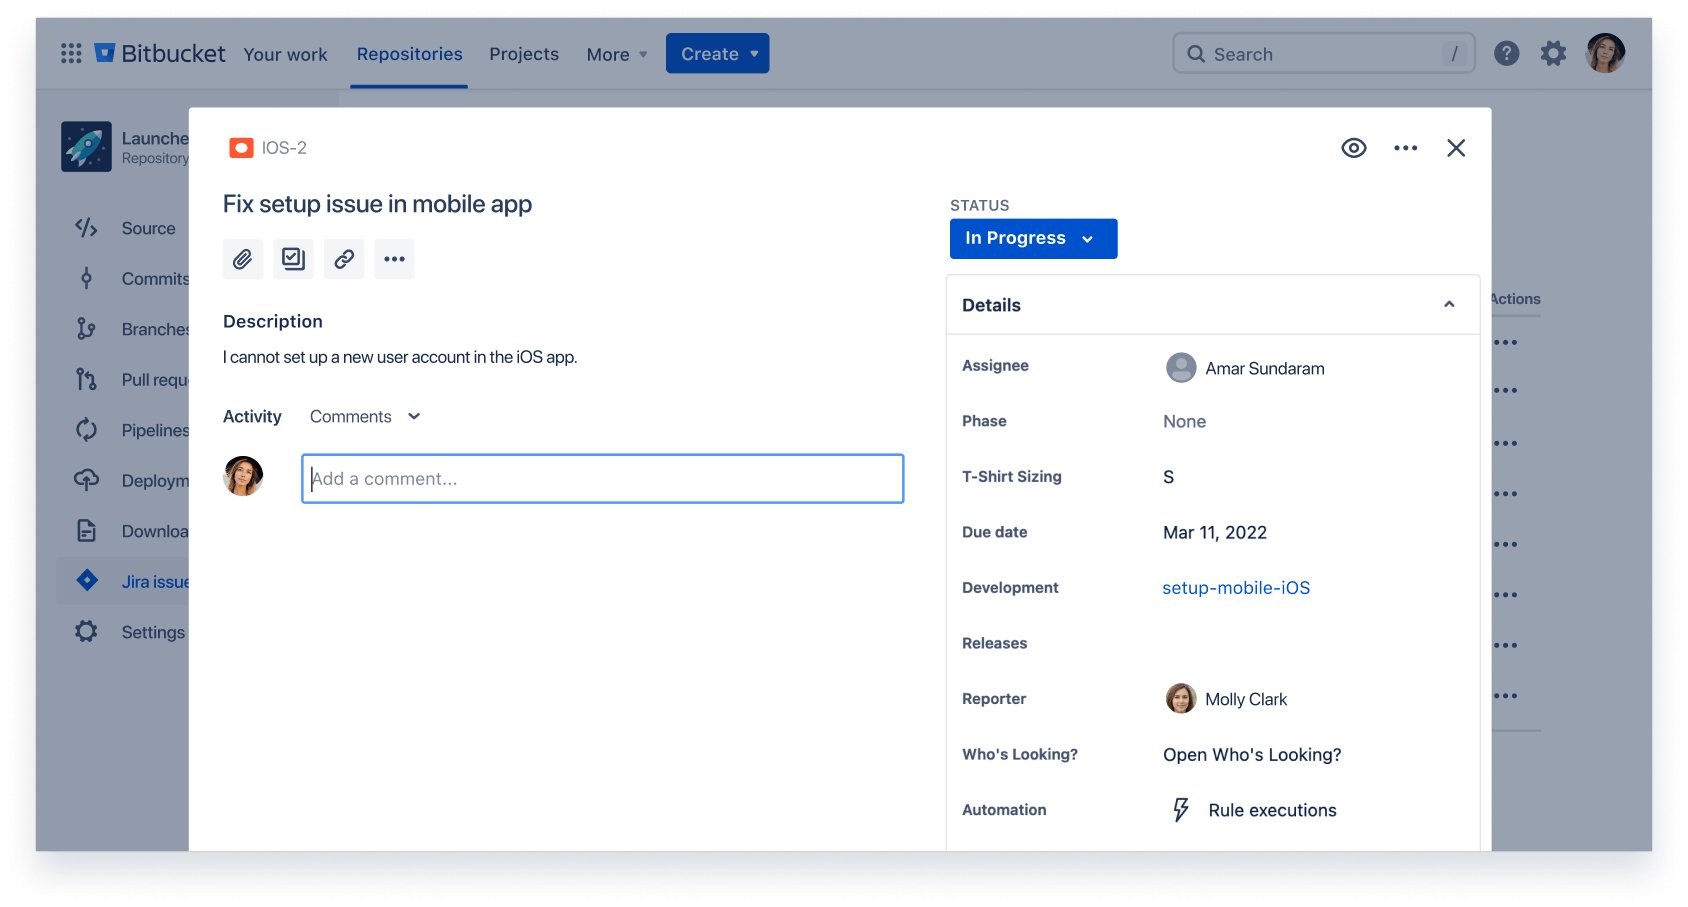The height and width of the screenshot is (907, 1688).
Task: Click the Pipelines icon in the sidebar
Action: [x=86, y=430]
